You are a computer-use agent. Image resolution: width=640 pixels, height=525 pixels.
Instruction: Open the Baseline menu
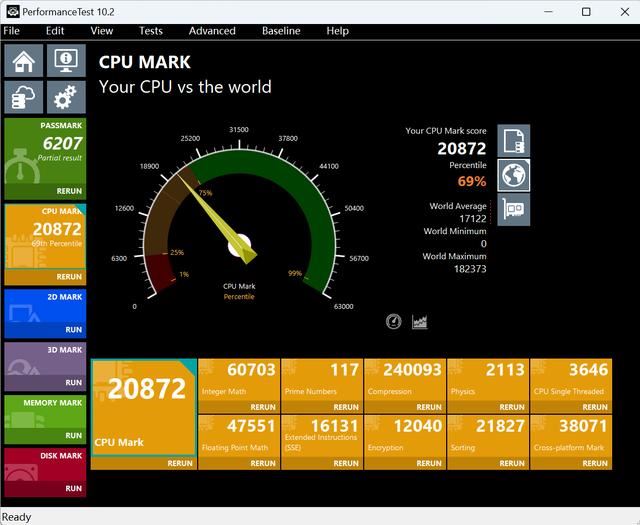(281, 31)
